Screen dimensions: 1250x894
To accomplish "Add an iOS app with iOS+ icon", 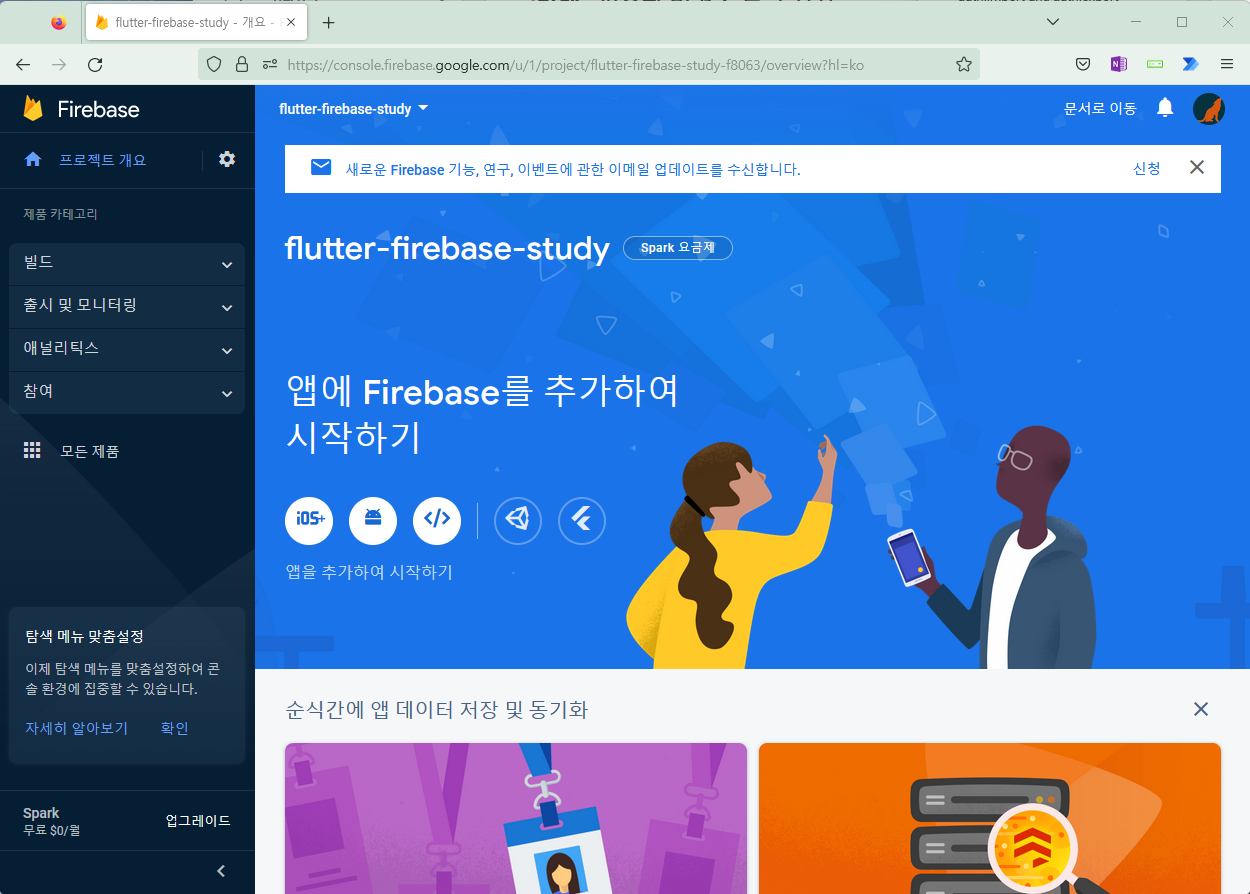I will pyautogui.click(x=309, y=520).
